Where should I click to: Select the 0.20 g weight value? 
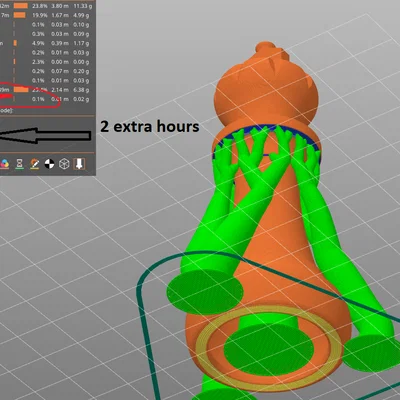[81, 71]
